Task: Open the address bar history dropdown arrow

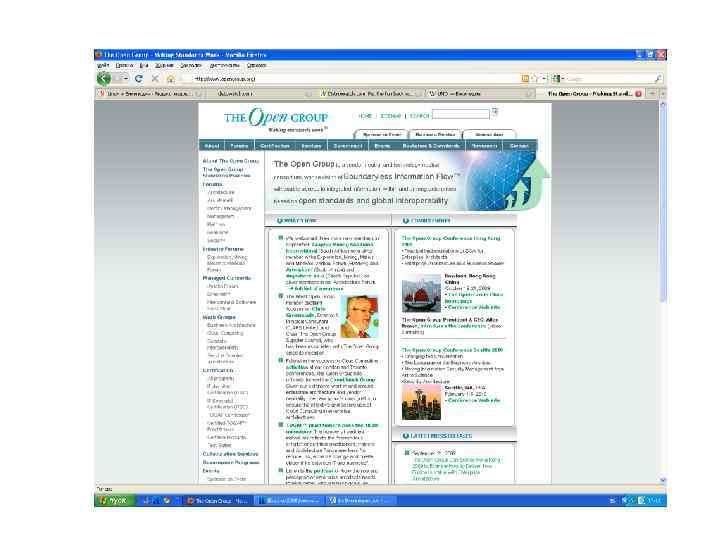Action: (x=545, y=79)
